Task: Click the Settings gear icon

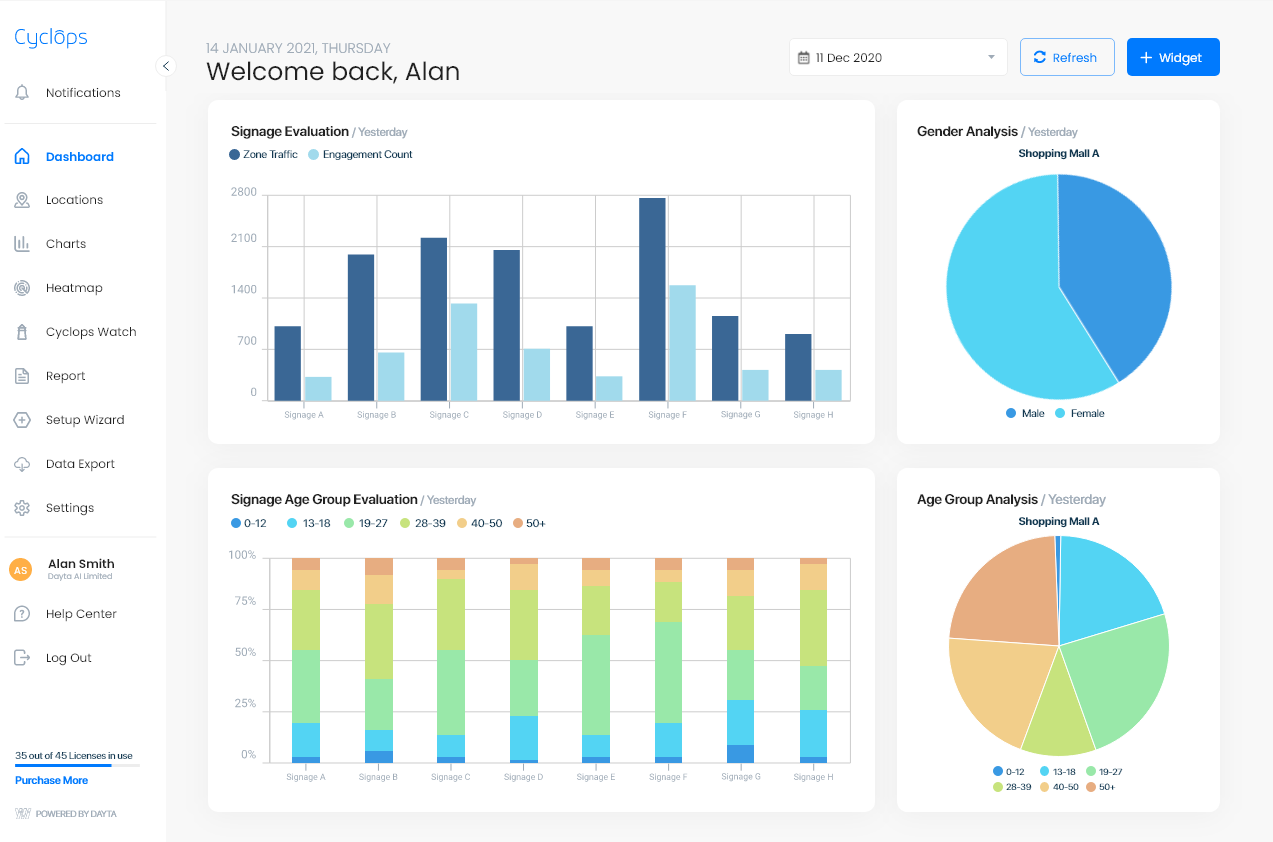Action: 22,508
